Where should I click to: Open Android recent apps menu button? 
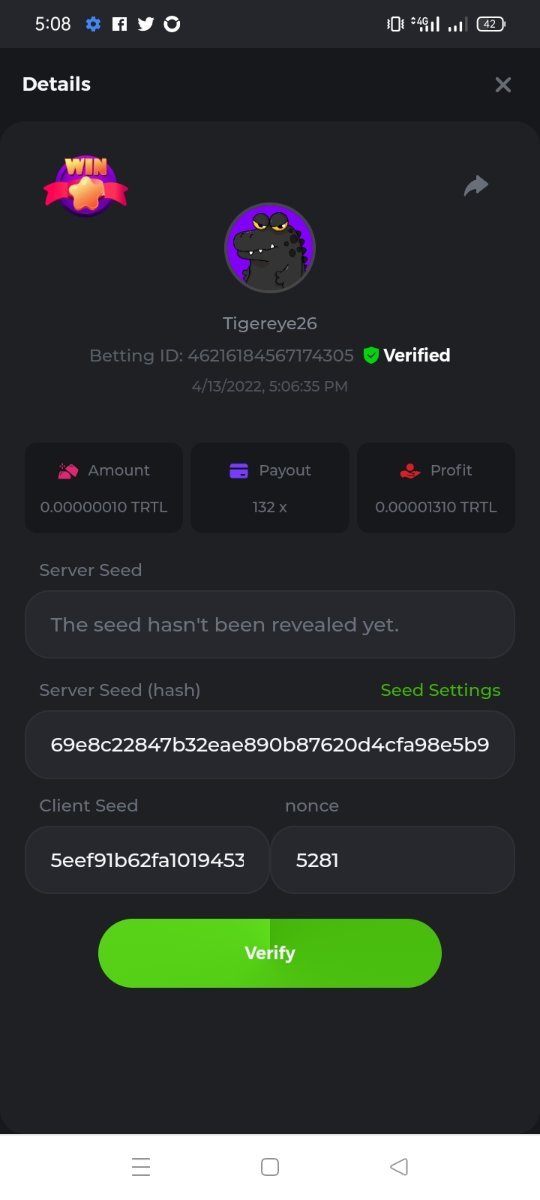pos(141,1166)
